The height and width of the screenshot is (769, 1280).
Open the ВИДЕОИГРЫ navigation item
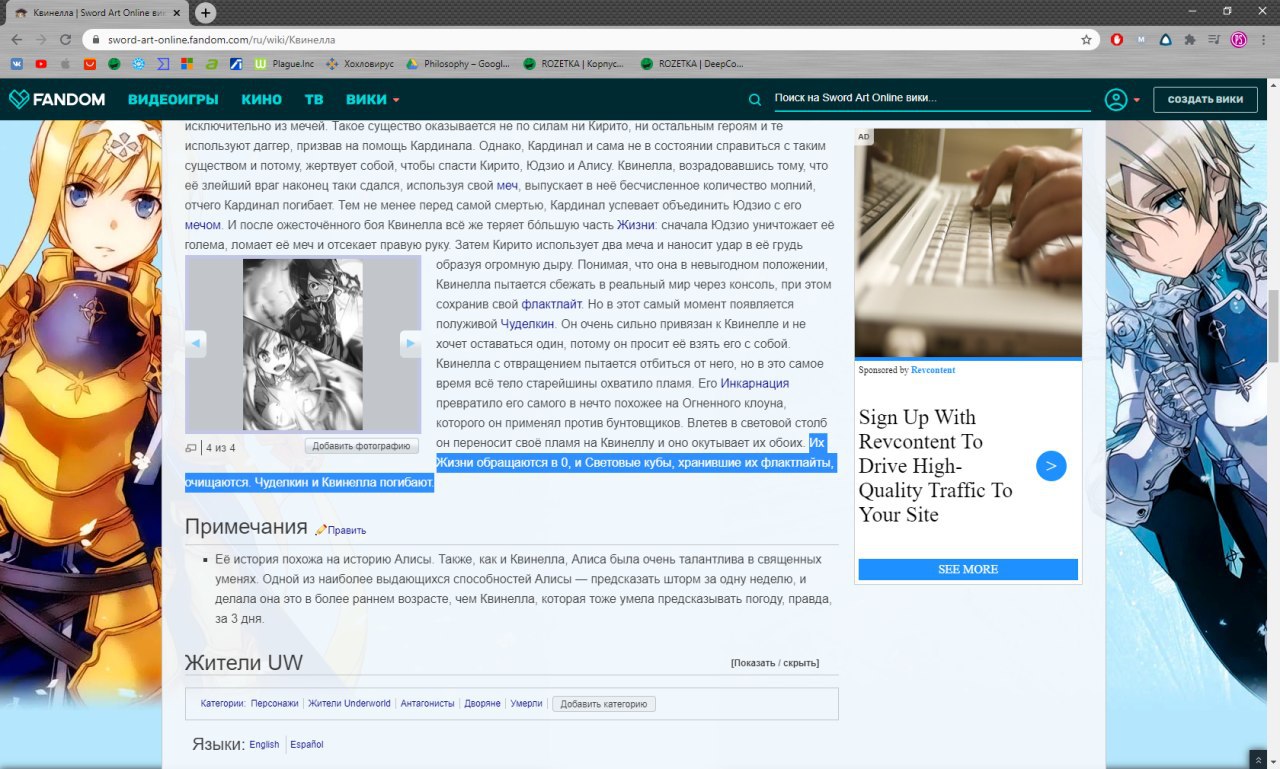click(173, 100)
